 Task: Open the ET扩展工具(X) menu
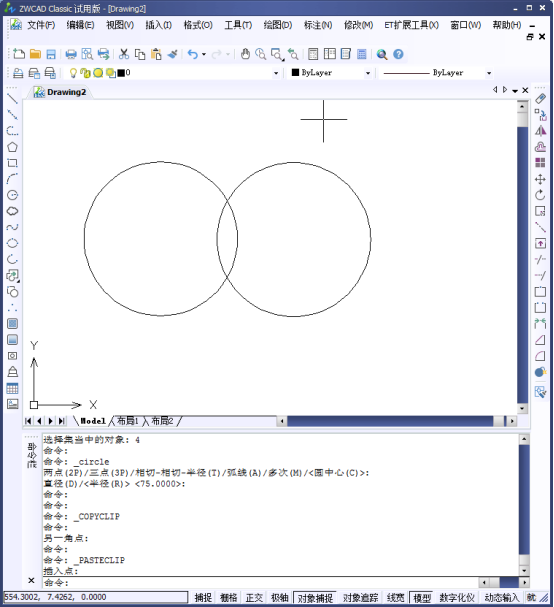coord(411,25)
